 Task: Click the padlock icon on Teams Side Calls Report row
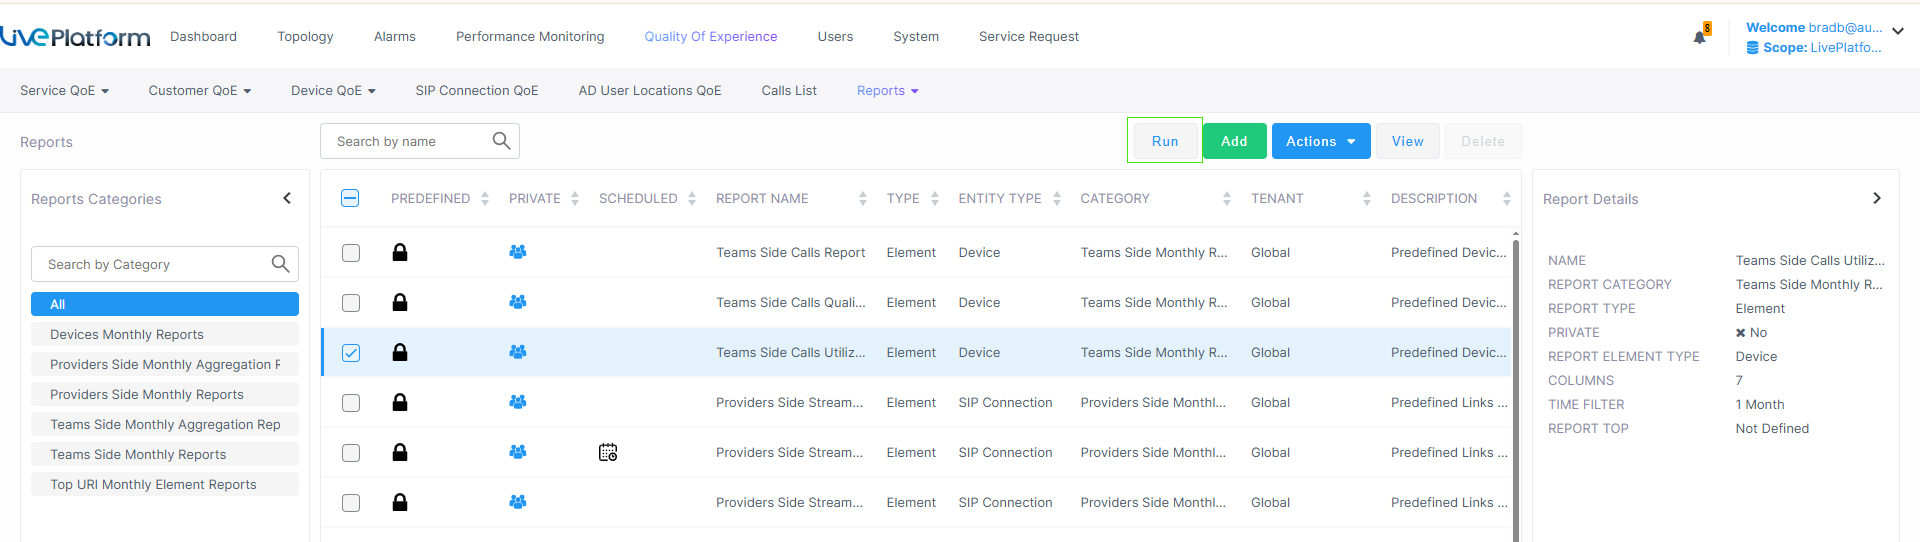(400, 253)
